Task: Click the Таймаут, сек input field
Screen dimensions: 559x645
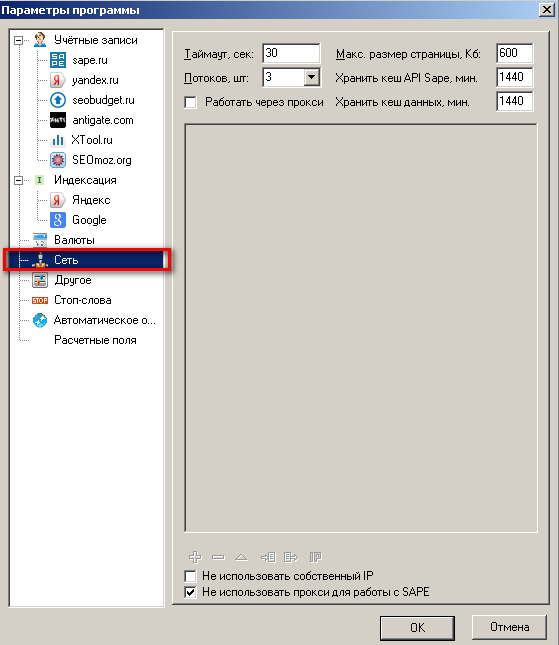Action: pos(291,53)
